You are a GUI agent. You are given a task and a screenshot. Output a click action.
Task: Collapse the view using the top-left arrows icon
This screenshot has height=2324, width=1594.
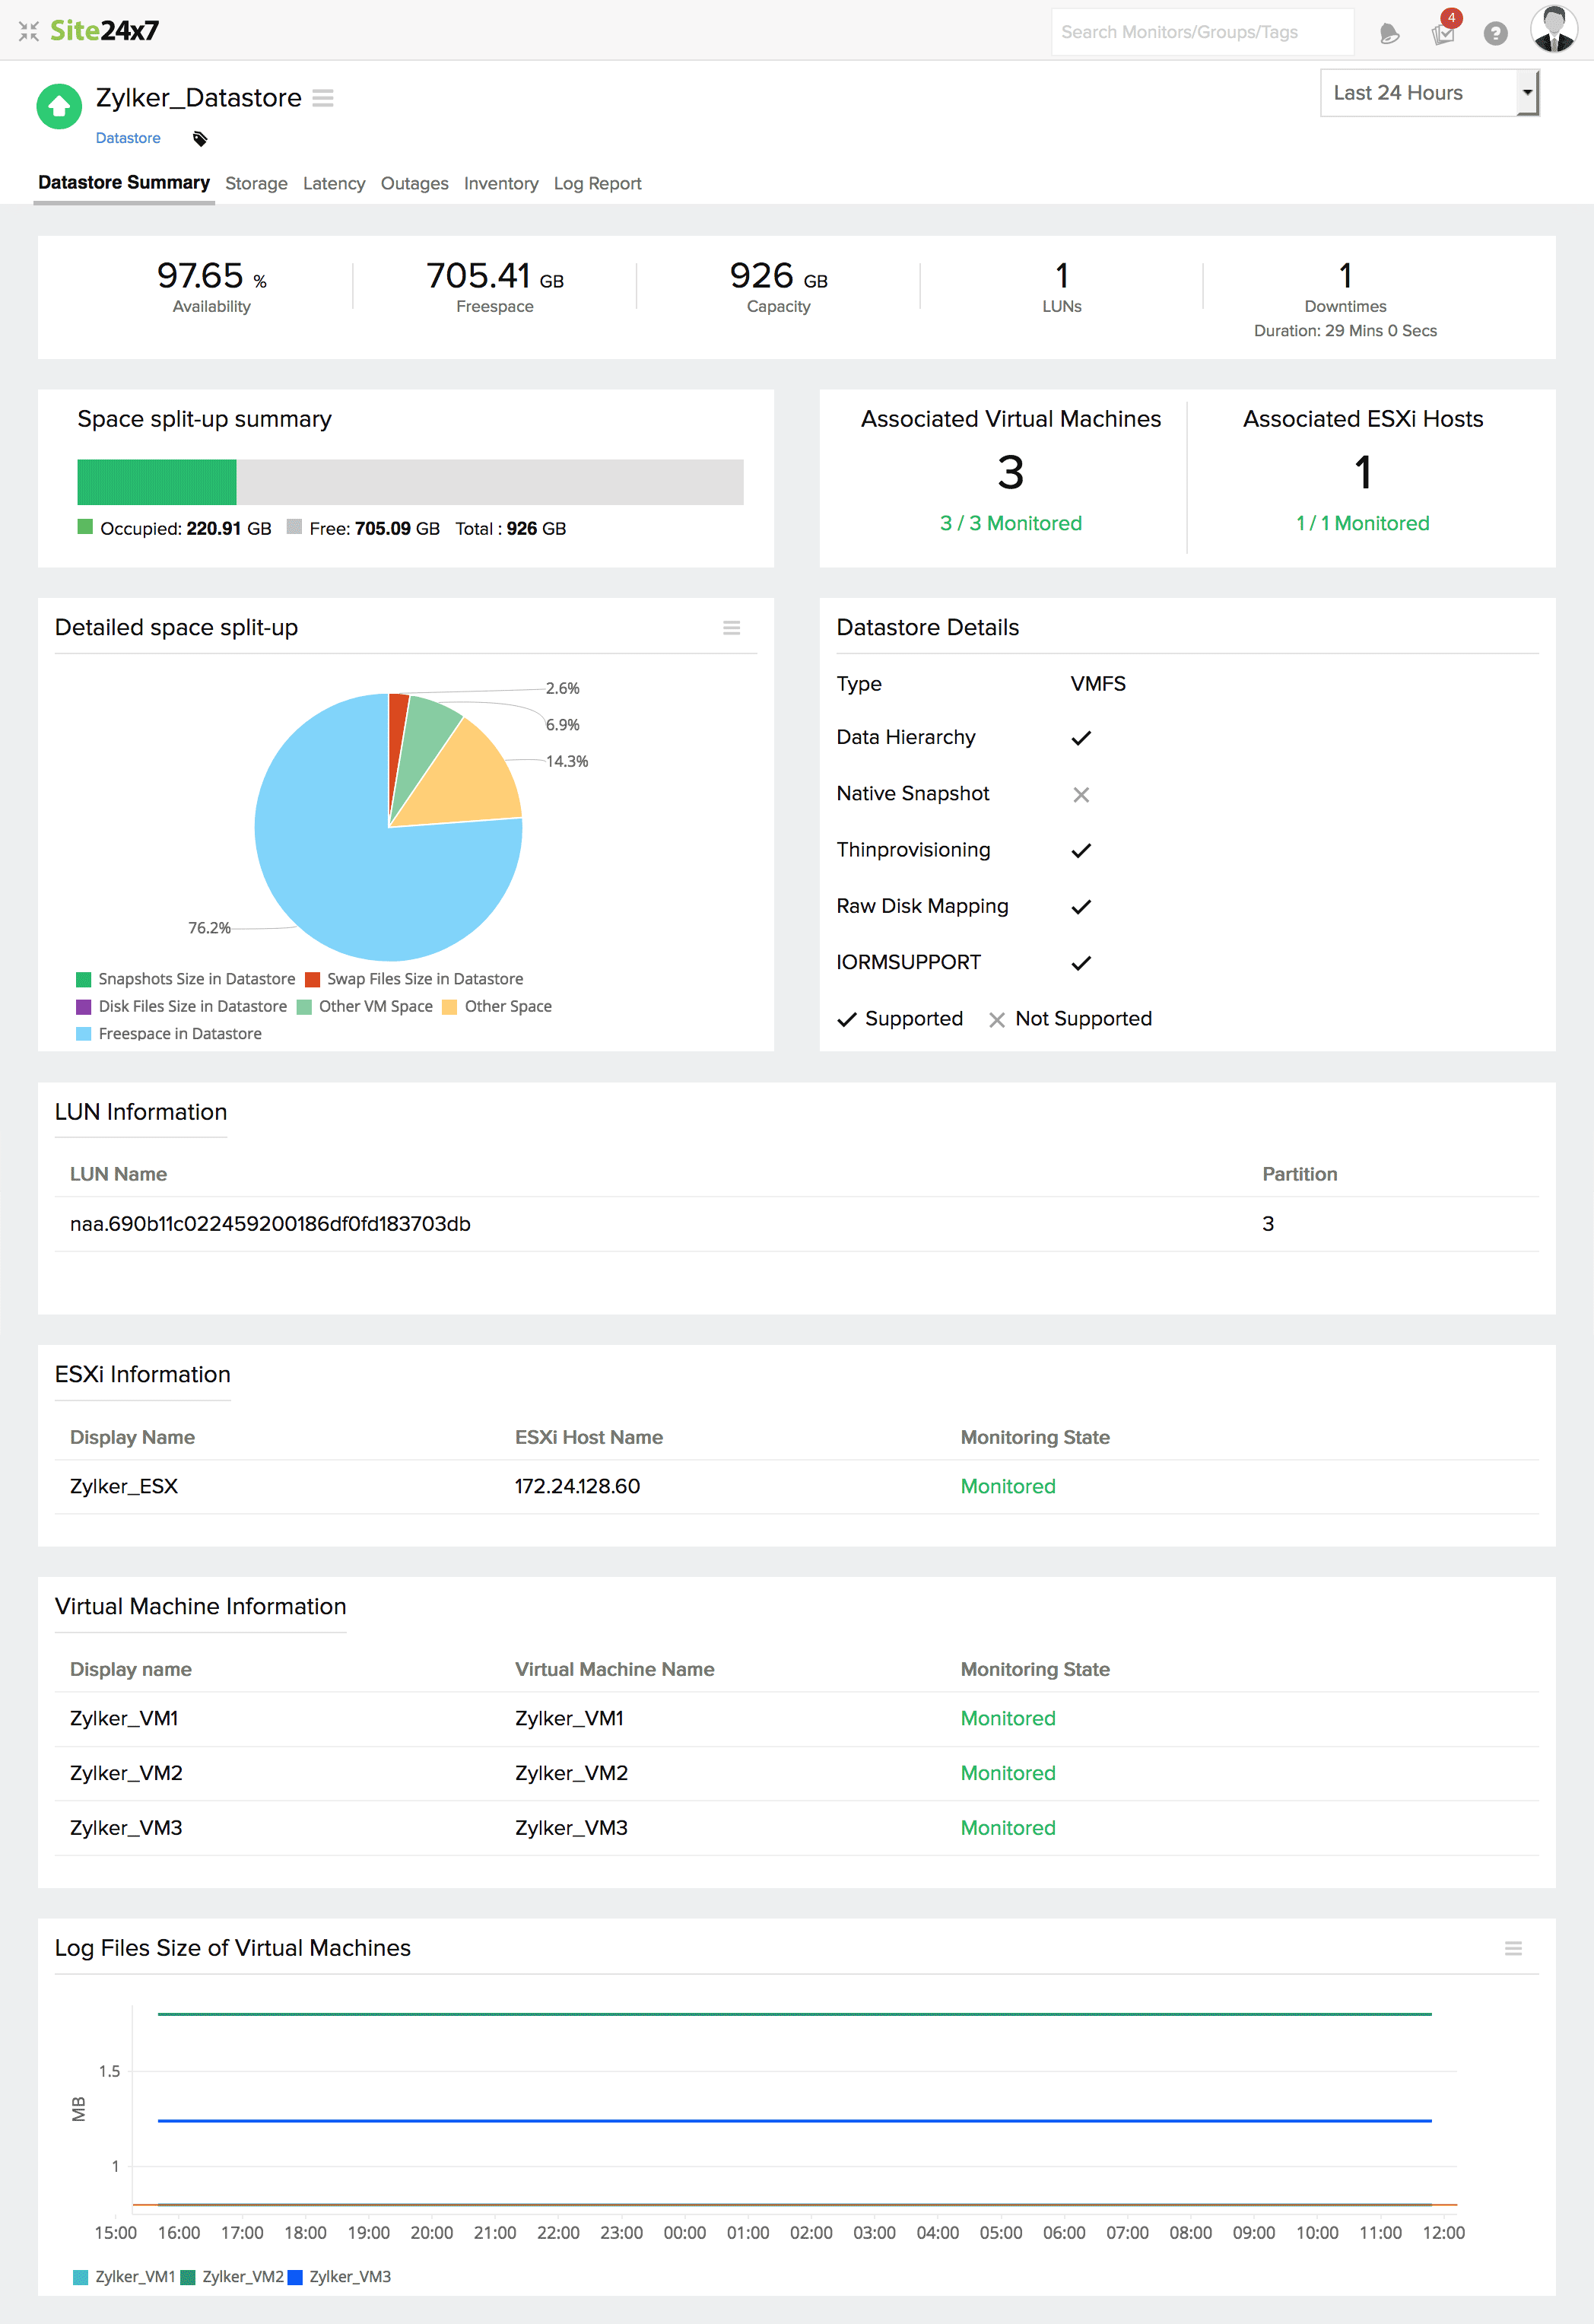(x=29, y=31)
